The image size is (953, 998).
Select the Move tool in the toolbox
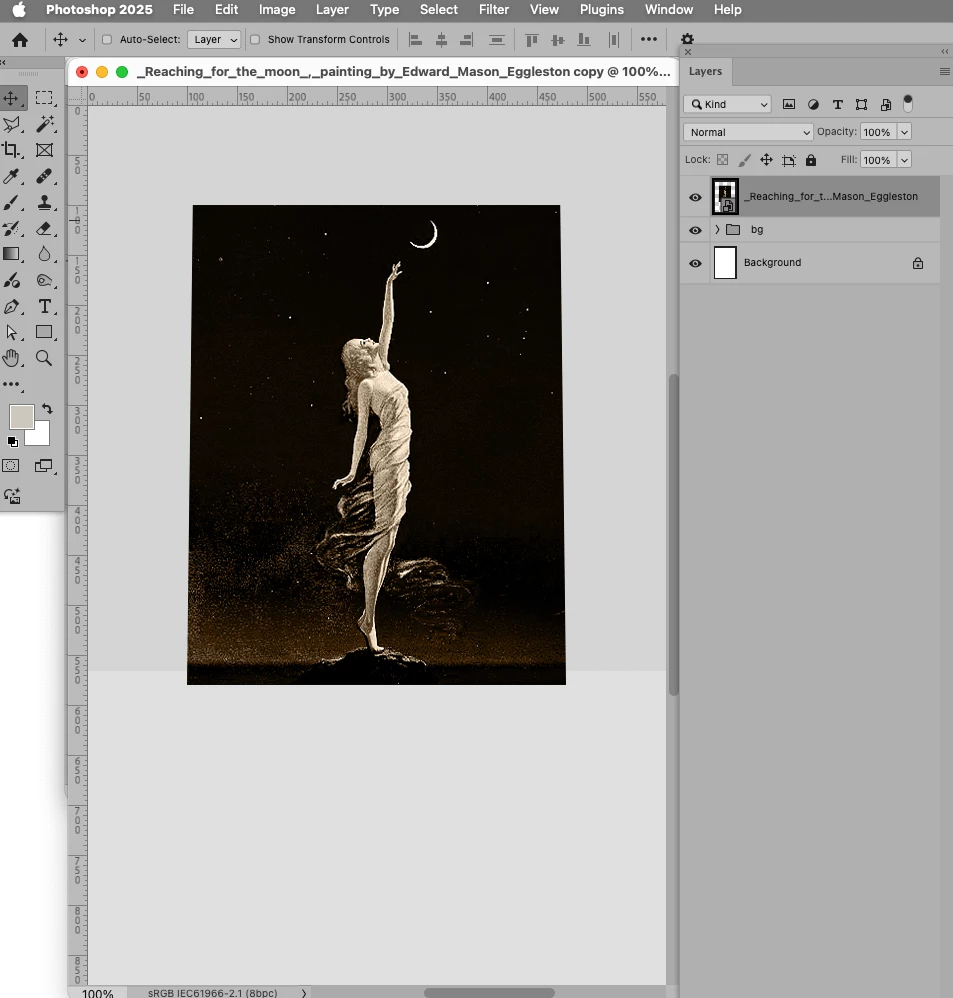pyautogui.click(x=11, y=98)
